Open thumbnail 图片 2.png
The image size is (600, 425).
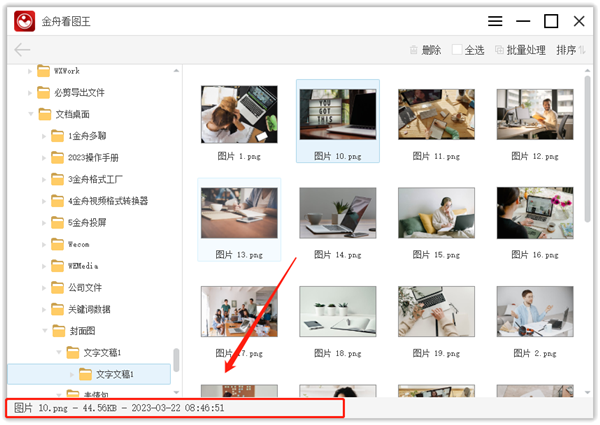click(535, 311)
